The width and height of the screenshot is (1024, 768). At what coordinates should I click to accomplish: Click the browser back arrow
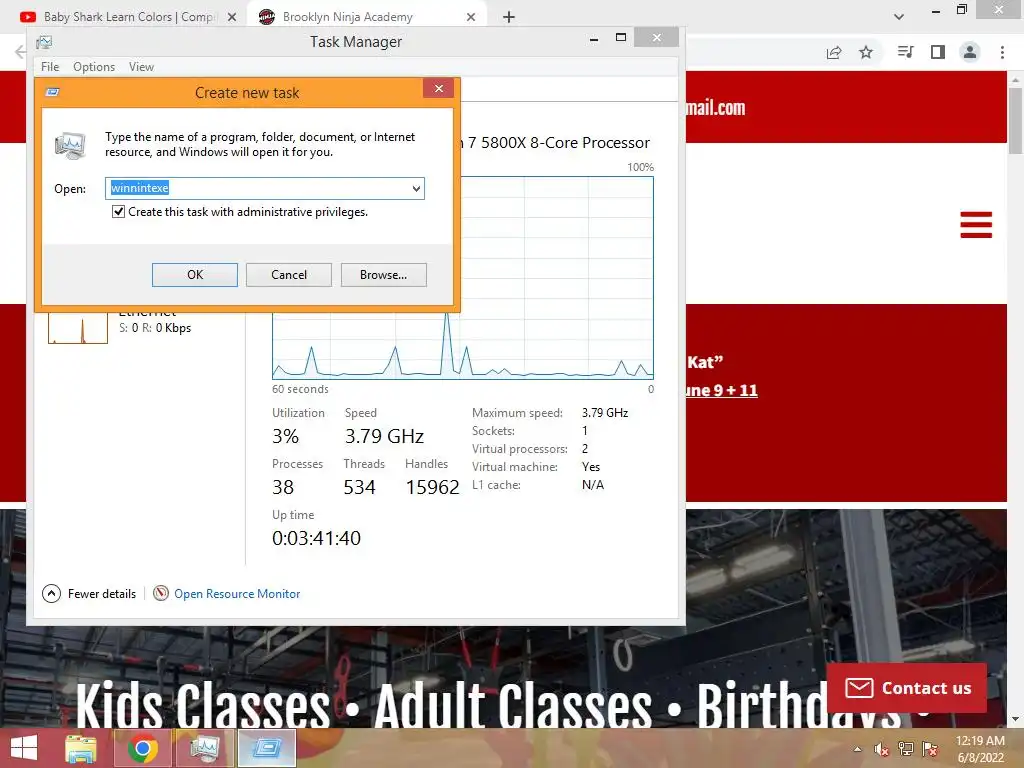[x=20, y=52]
